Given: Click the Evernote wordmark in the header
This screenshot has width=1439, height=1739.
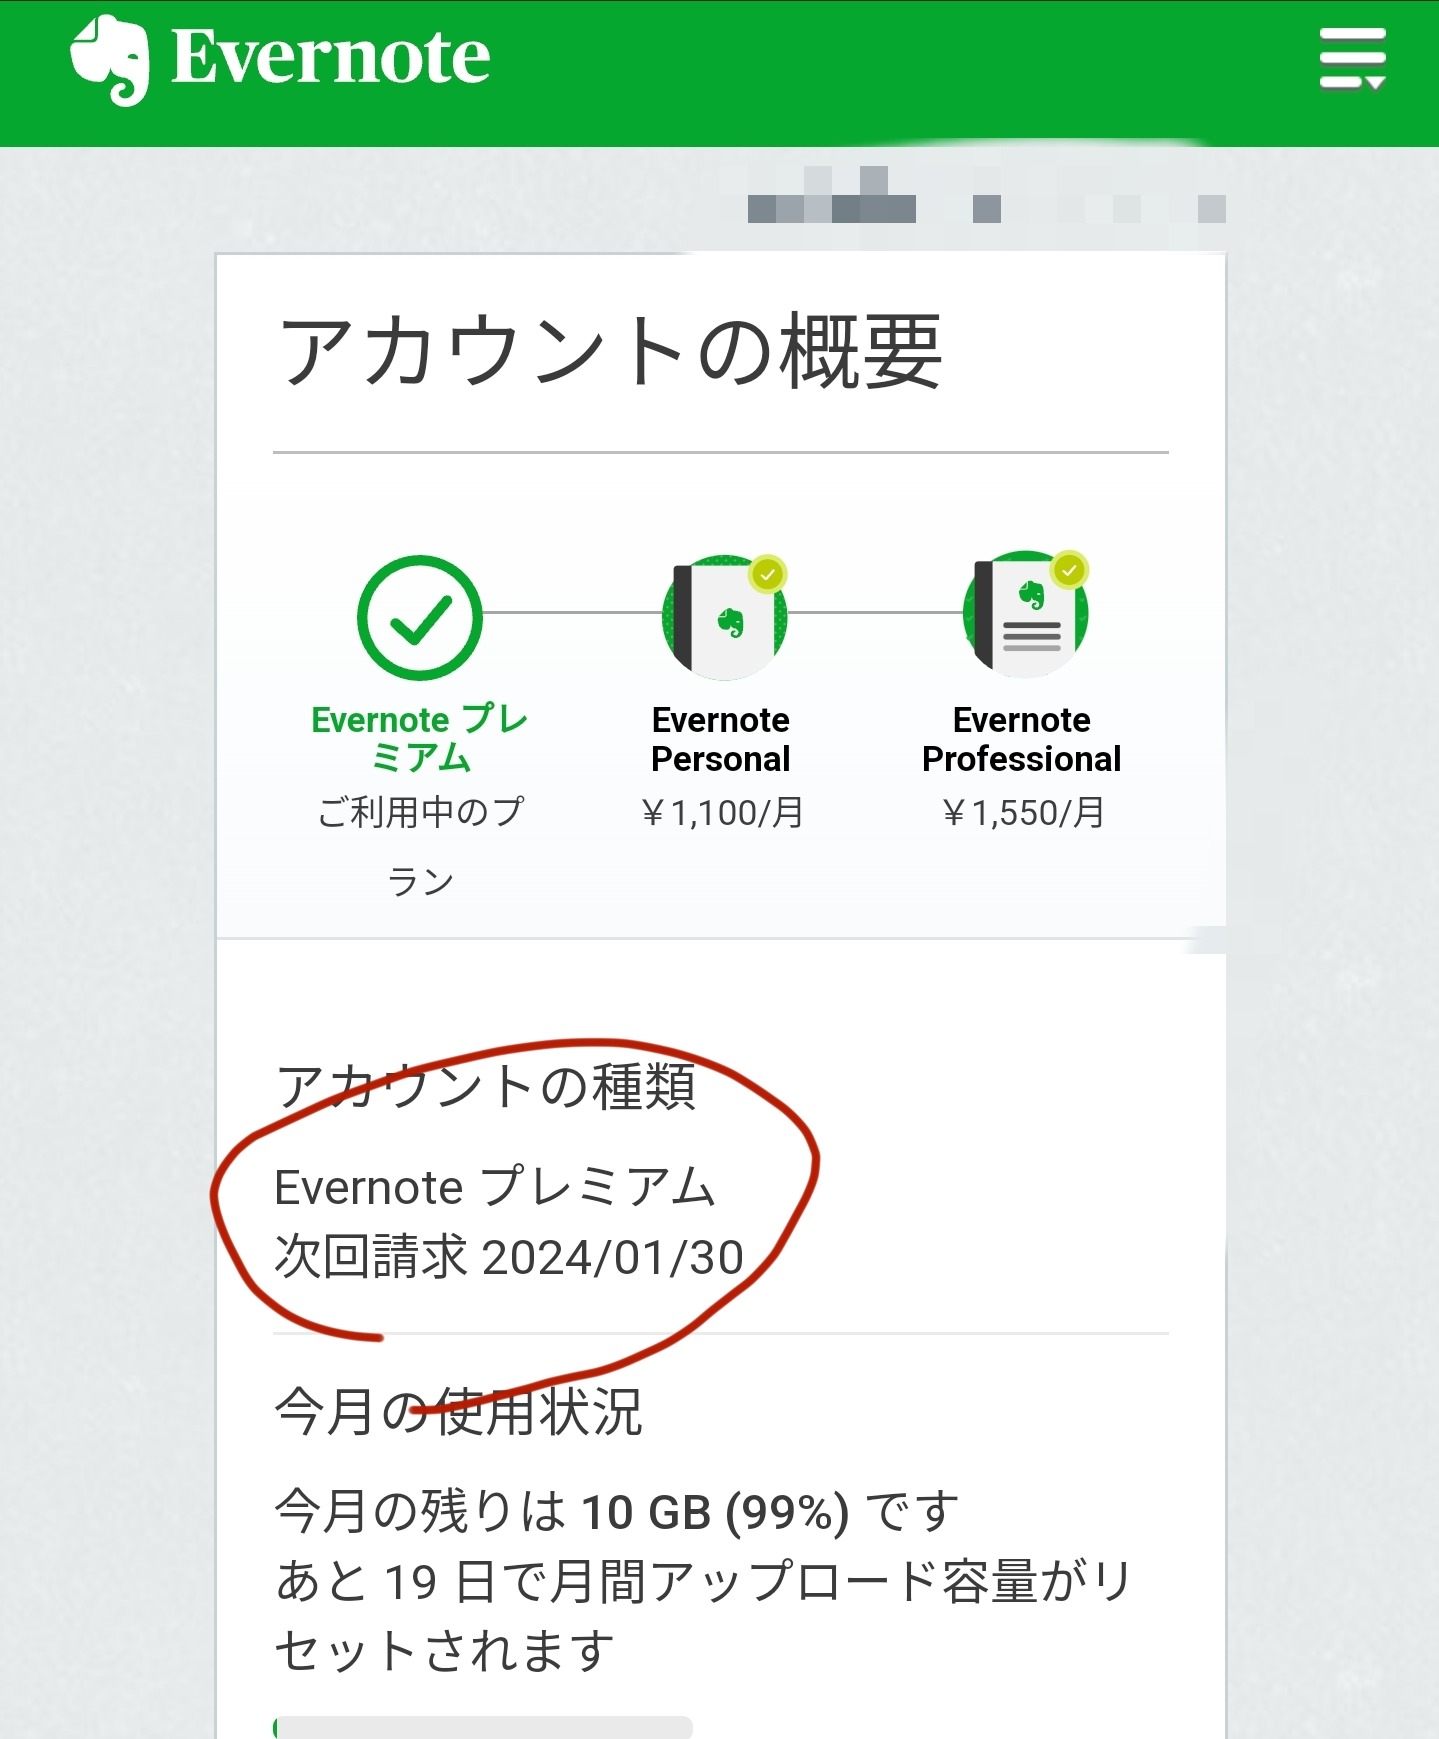Looking at the screenshot, I should (x=330, y=56).
